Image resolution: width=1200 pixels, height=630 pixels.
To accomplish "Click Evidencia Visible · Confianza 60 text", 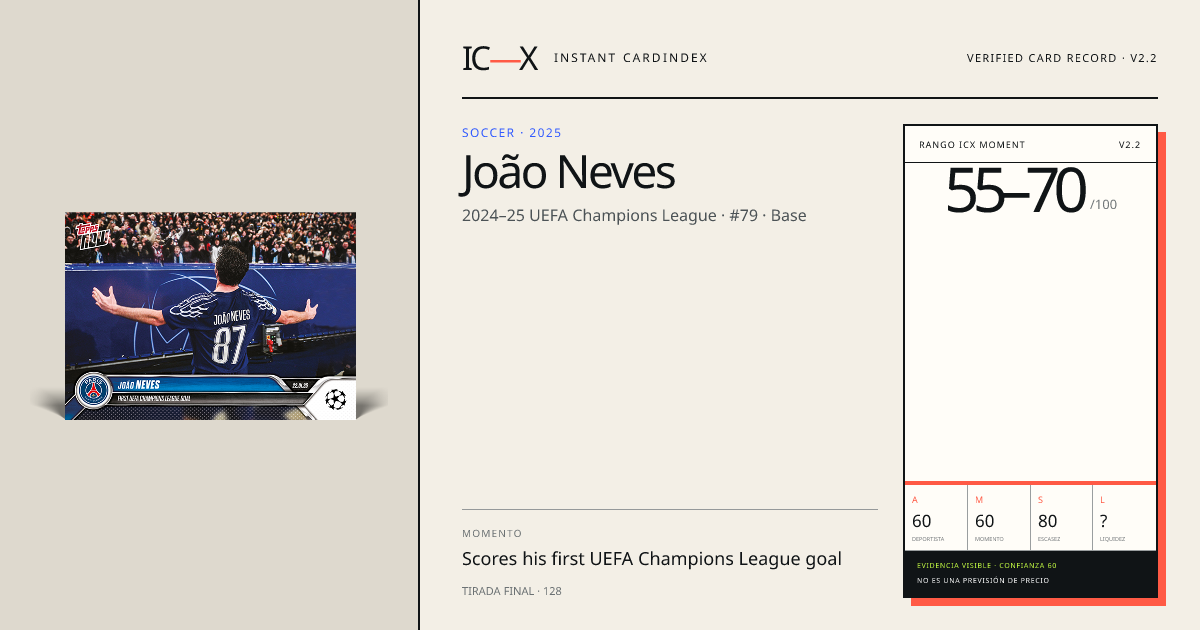I will click(987, 565).
